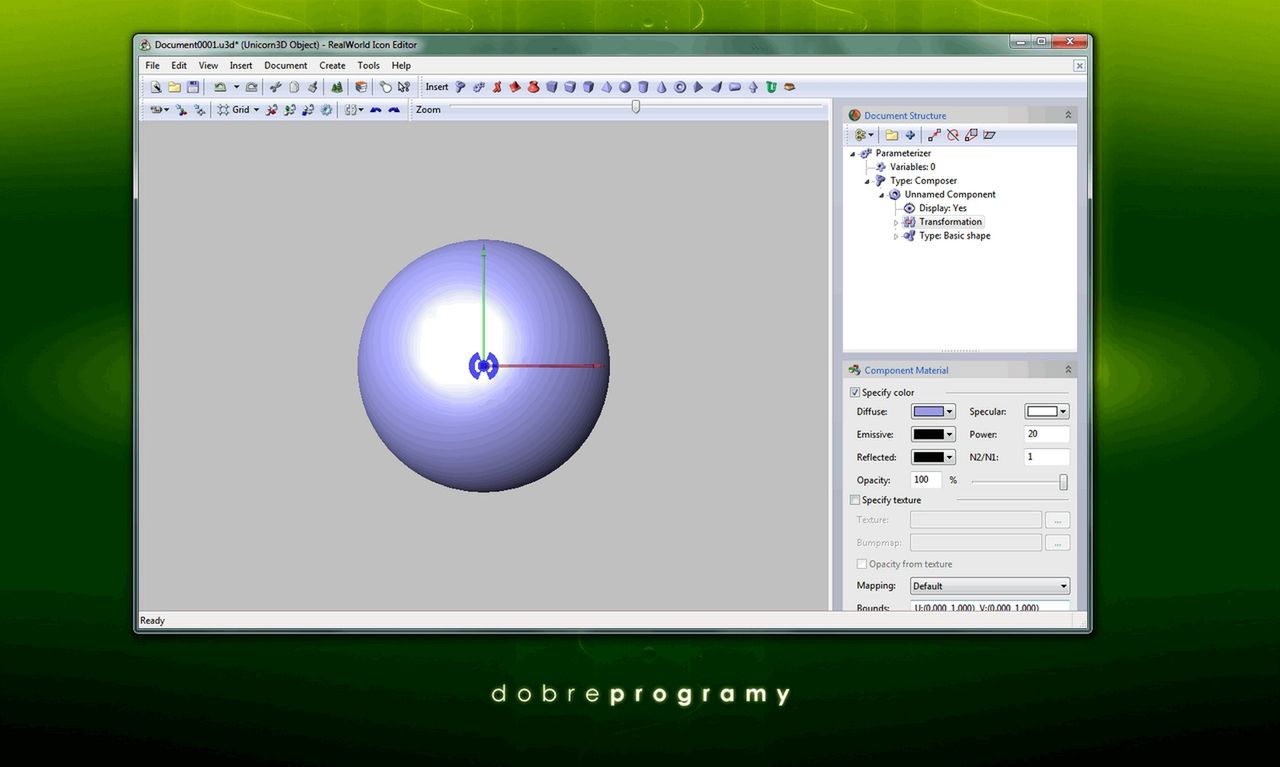1280x767 pixels.
Task: Open the View menu
Action: [208, 65]
